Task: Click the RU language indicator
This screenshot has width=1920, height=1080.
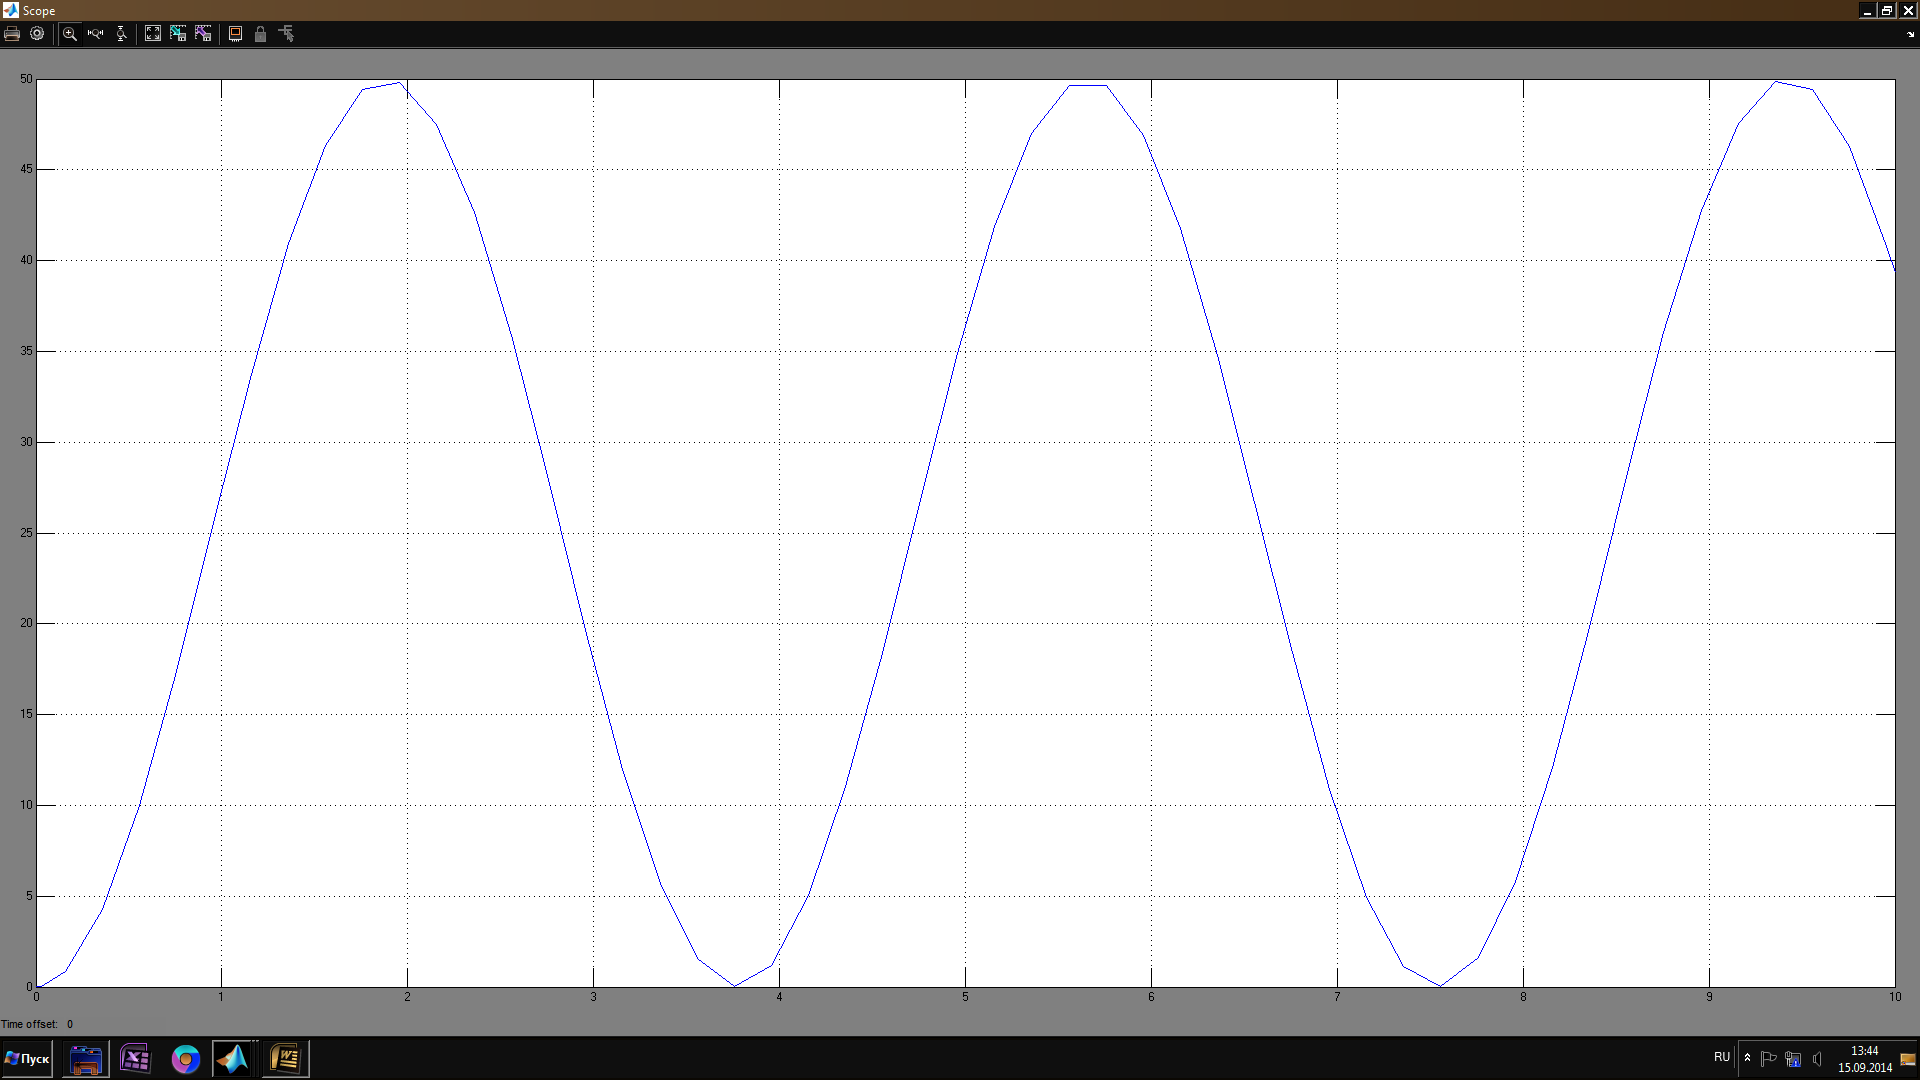Action: (x=1722, y=1057)
